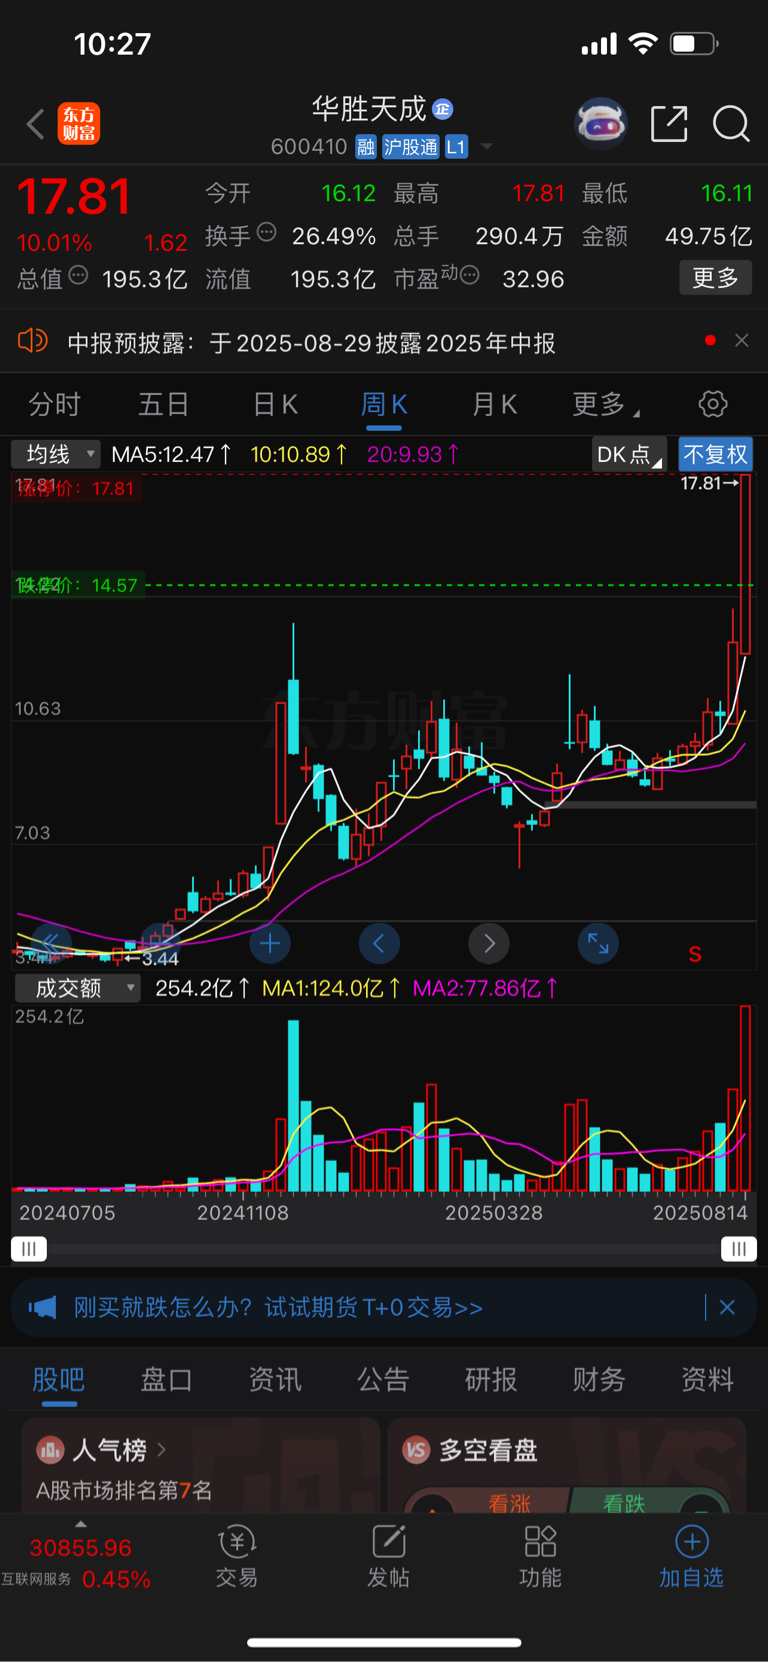Open 成交额 sub-indicator dropdown

[x=77, y=988]
